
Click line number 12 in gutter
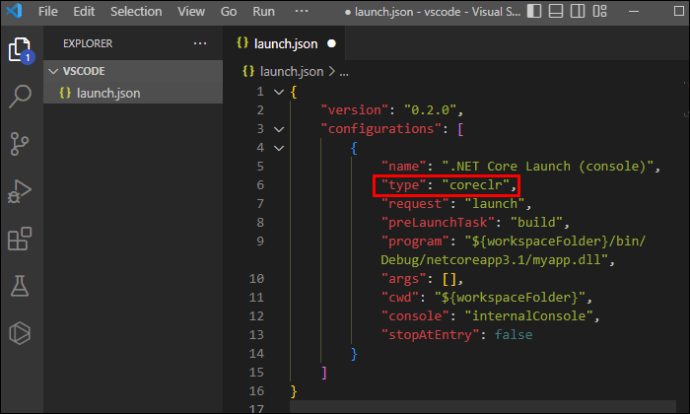click(x=256, y=316)
